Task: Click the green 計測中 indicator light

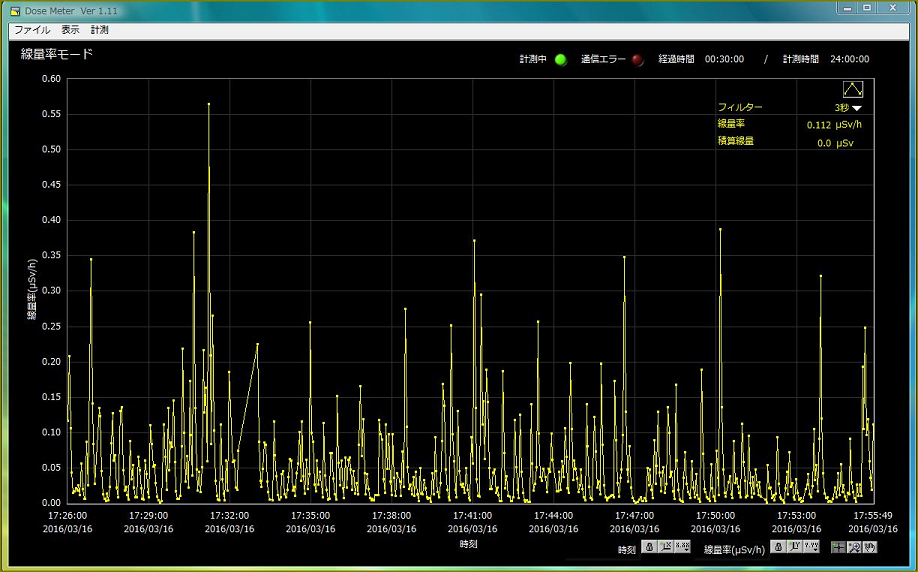Action: (x=560, y=59)
